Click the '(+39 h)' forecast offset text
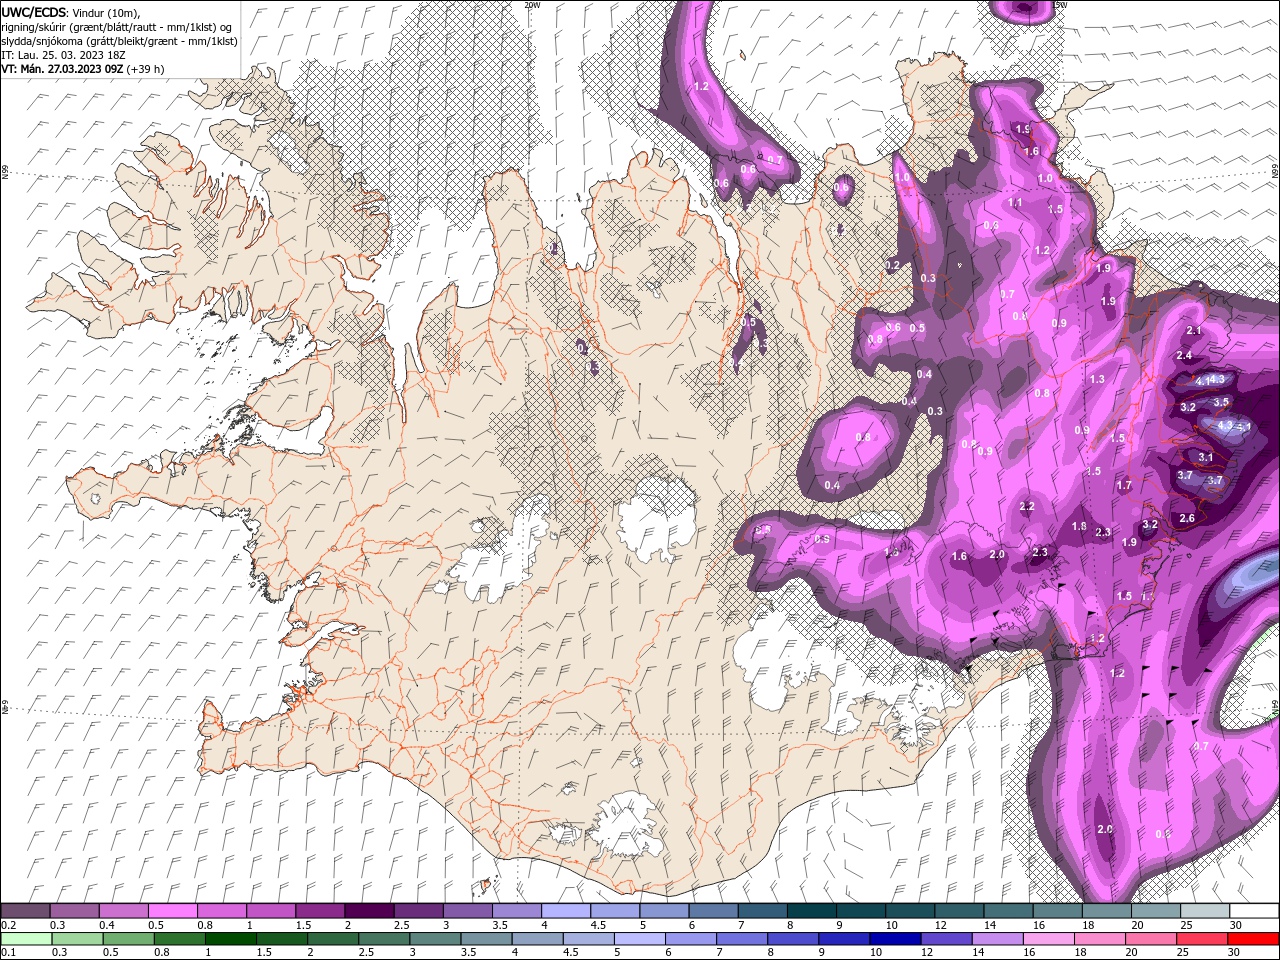Screen dimensions: 1280x960 (x=145, y=69)
